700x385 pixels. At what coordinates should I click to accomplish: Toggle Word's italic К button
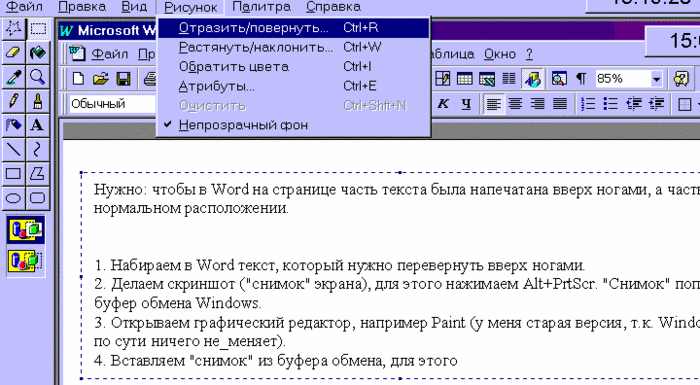point(442,104)
